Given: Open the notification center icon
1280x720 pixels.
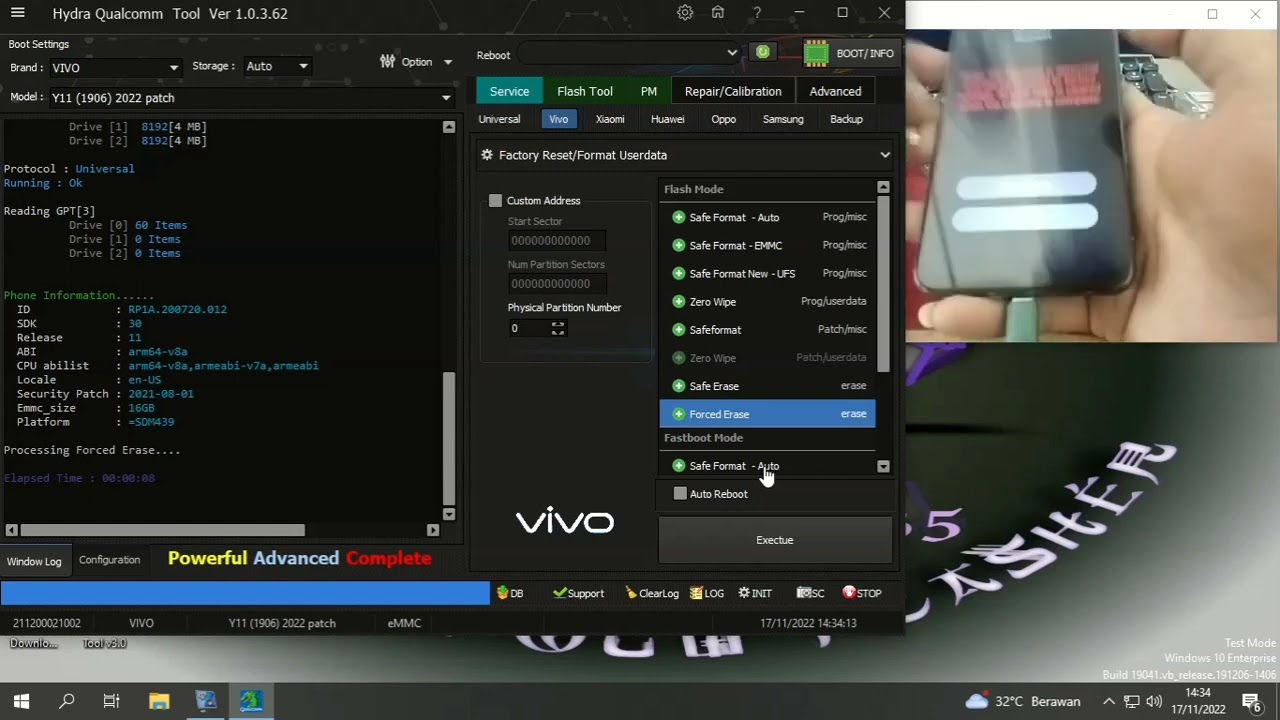Looking at the screenshot, I should click(x=1250, y=701).
